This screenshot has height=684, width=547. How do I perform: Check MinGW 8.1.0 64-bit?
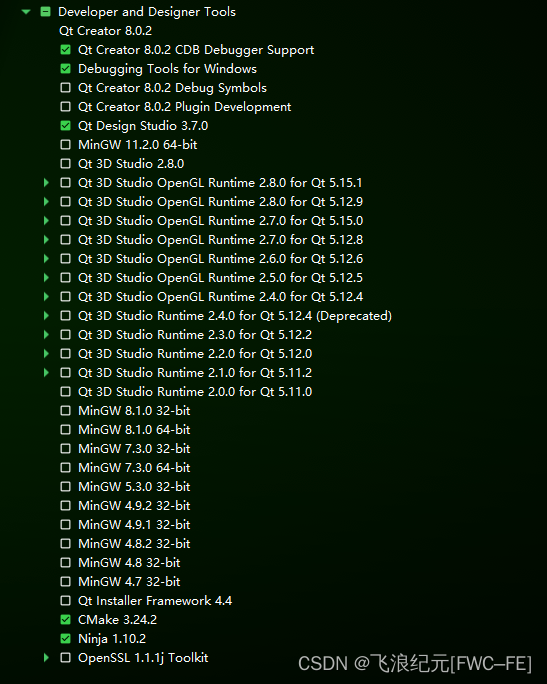[x=65, y=430]
